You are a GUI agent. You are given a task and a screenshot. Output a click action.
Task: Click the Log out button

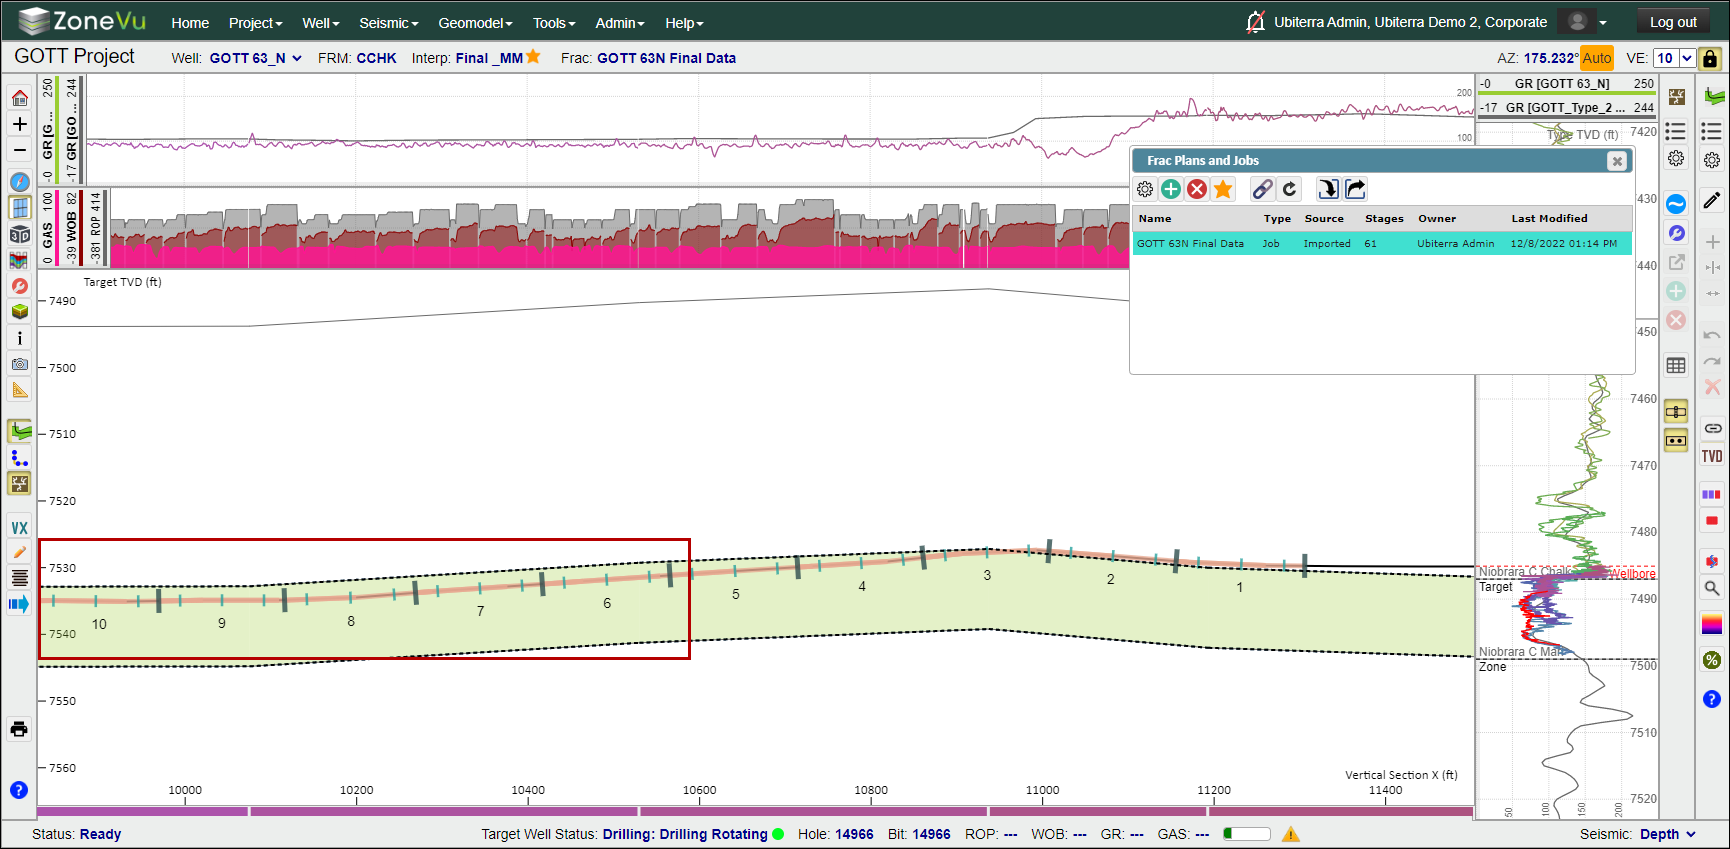tap(1673, 22)
